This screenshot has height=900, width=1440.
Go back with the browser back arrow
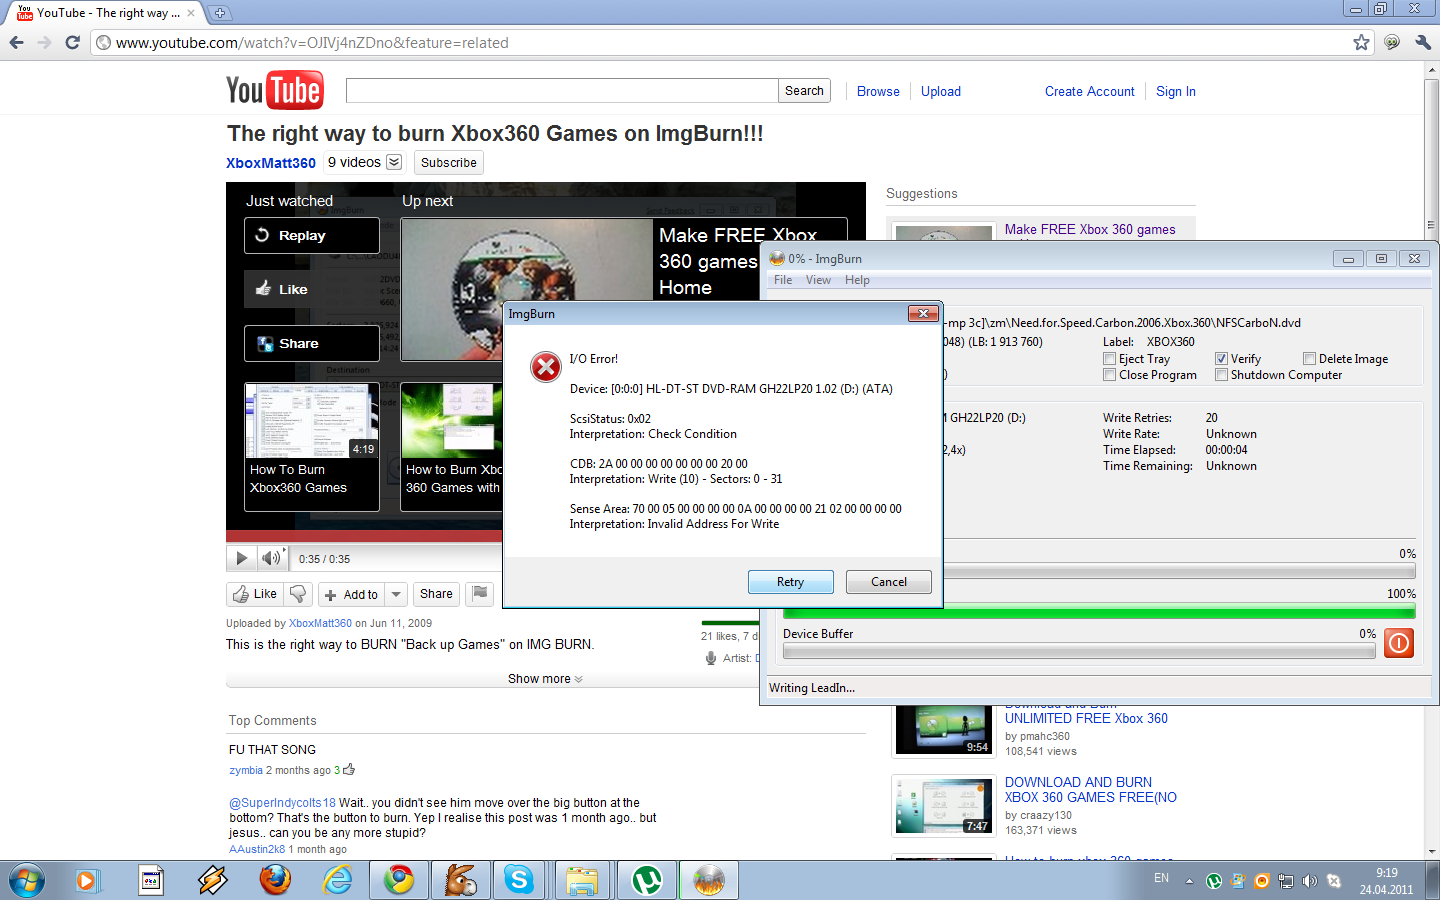click(x=16, y=42)
